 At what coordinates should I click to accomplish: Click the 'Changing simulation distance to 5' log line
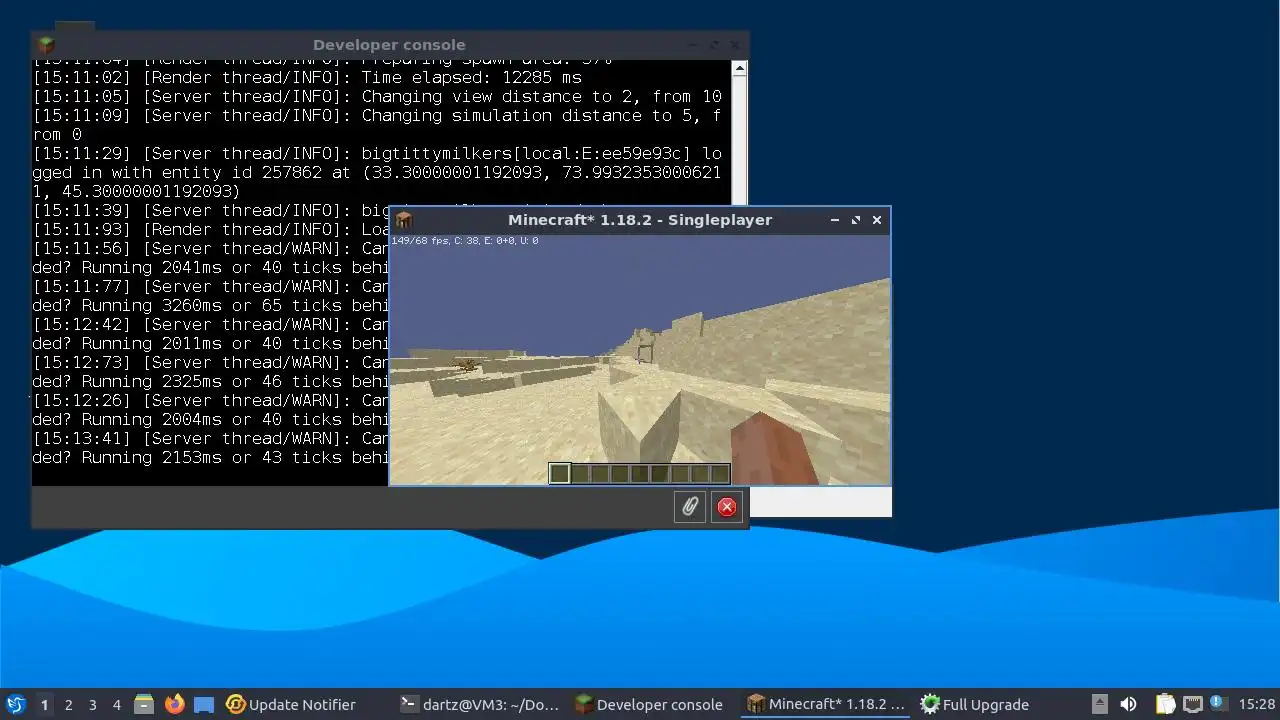coord(377,125)
